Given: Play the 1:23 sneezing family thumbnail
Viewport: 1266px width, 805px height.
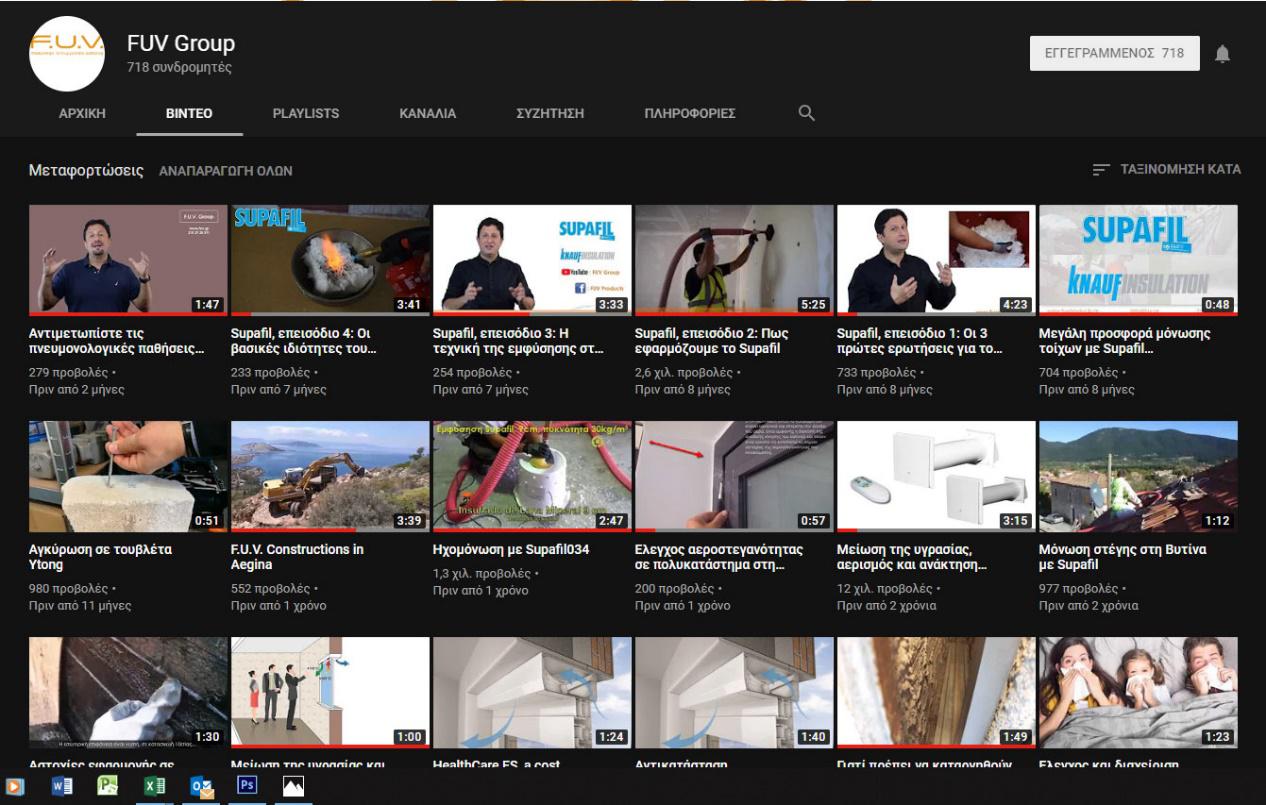Looking at the screenshot, I should [1138, 692].
